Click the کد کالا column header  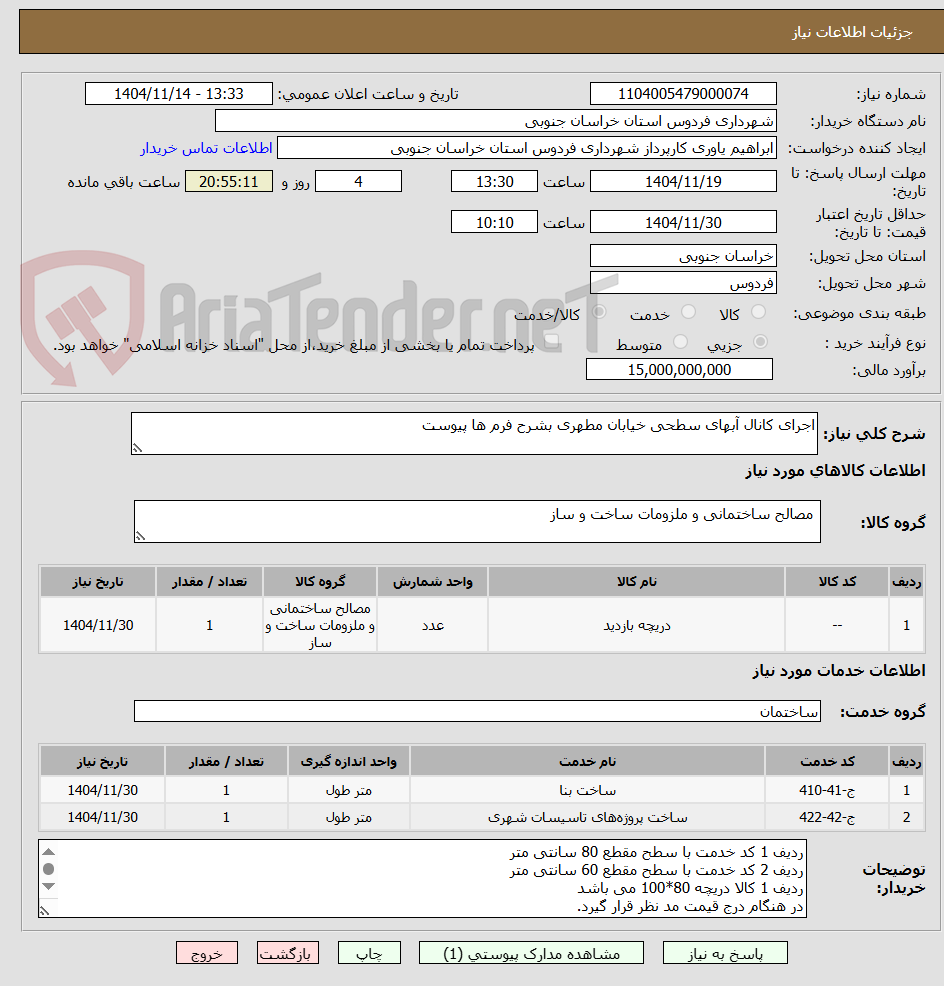[837, 582]
